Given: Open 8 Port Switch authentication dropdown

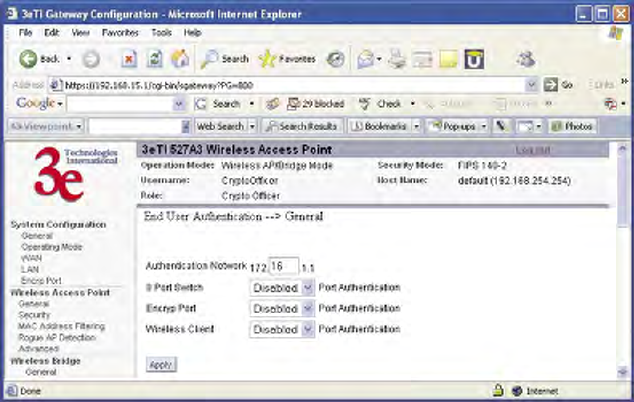Looking at the screenshot, I should [308, 288].
